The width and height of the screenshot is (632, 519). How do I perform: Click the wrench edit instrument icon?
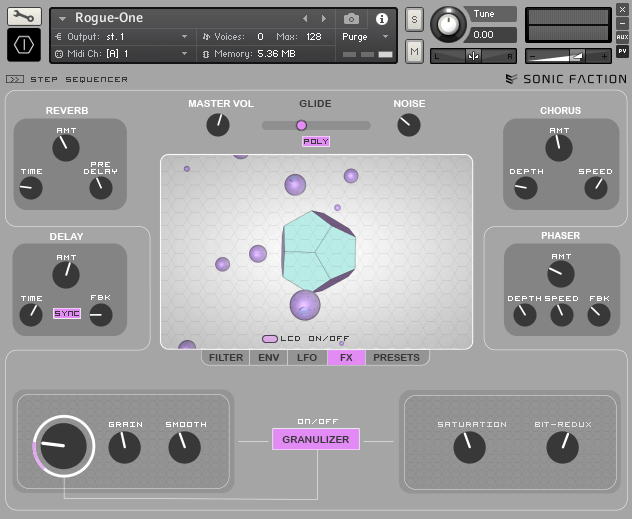(24, 16)
